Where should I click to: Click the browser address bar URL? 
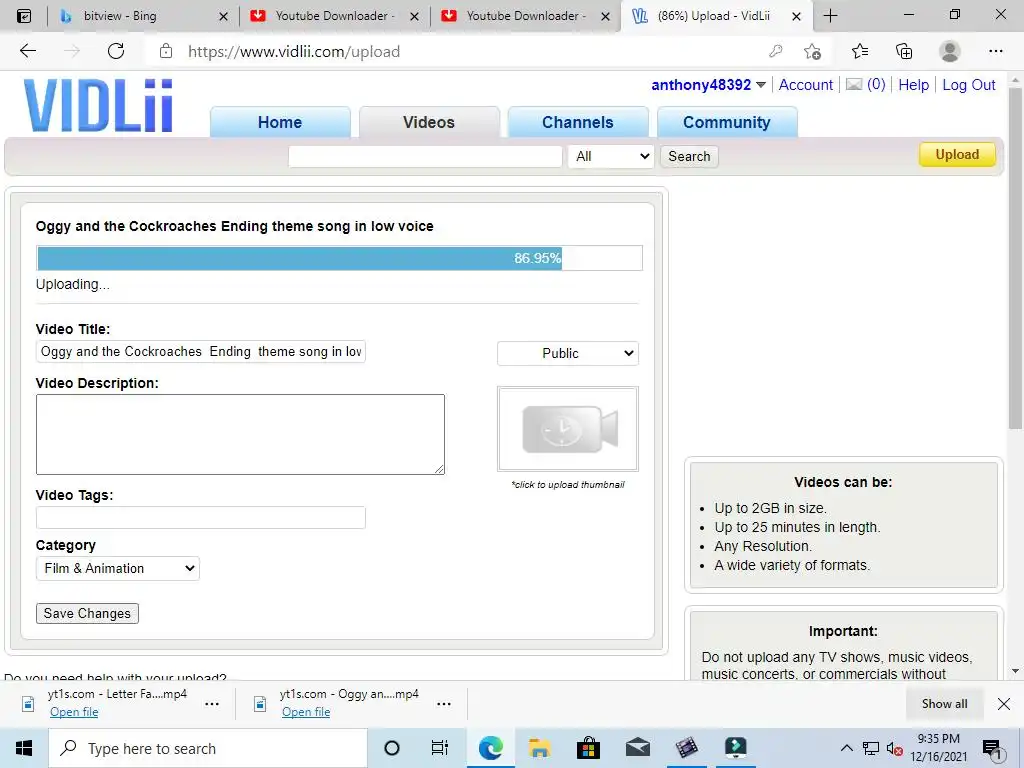click(294, 52)
